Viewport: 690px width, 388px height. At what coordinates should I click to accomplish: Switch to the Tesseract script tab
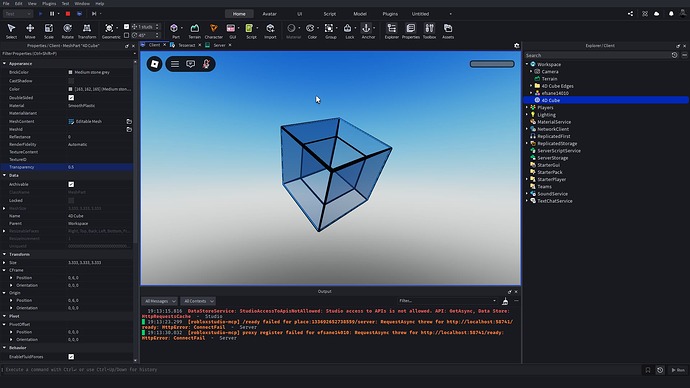click(x=186, y=45)
